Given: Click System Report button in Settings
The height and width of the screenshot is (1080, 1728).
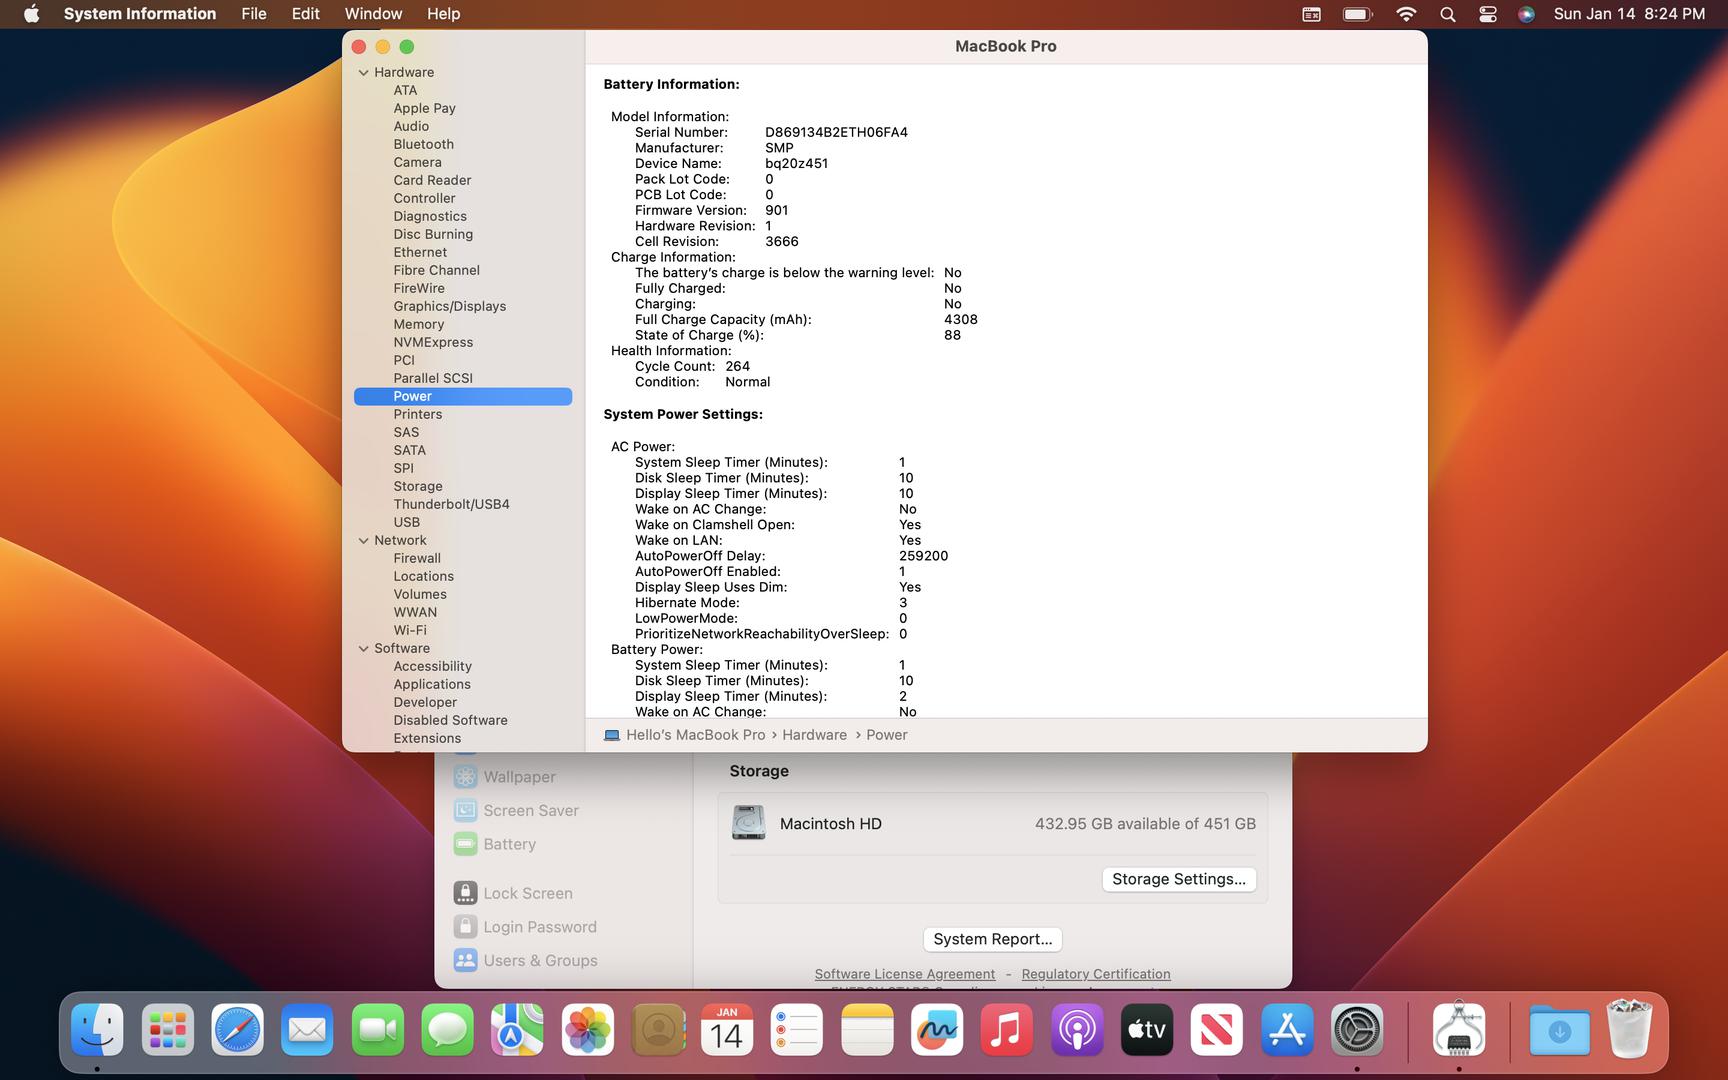Looking at the screenshot, I should coord(993,939).
